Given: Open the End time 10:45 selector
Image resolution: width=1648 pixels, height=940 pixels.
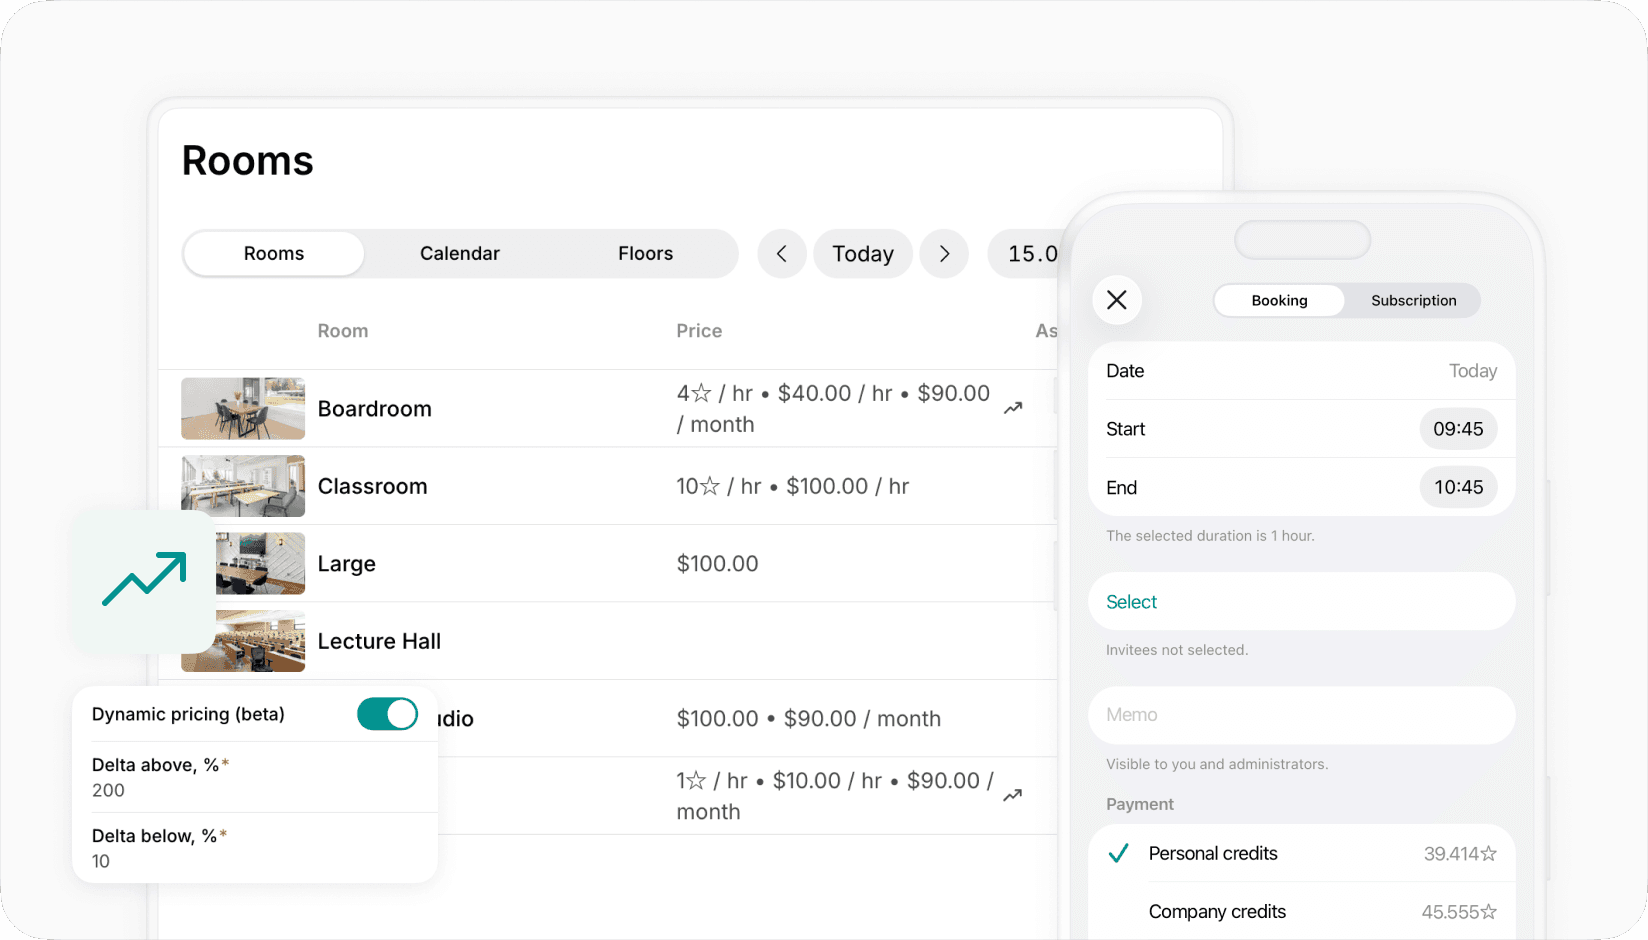Looking at the screenshot, I should tap(1458, 487).
